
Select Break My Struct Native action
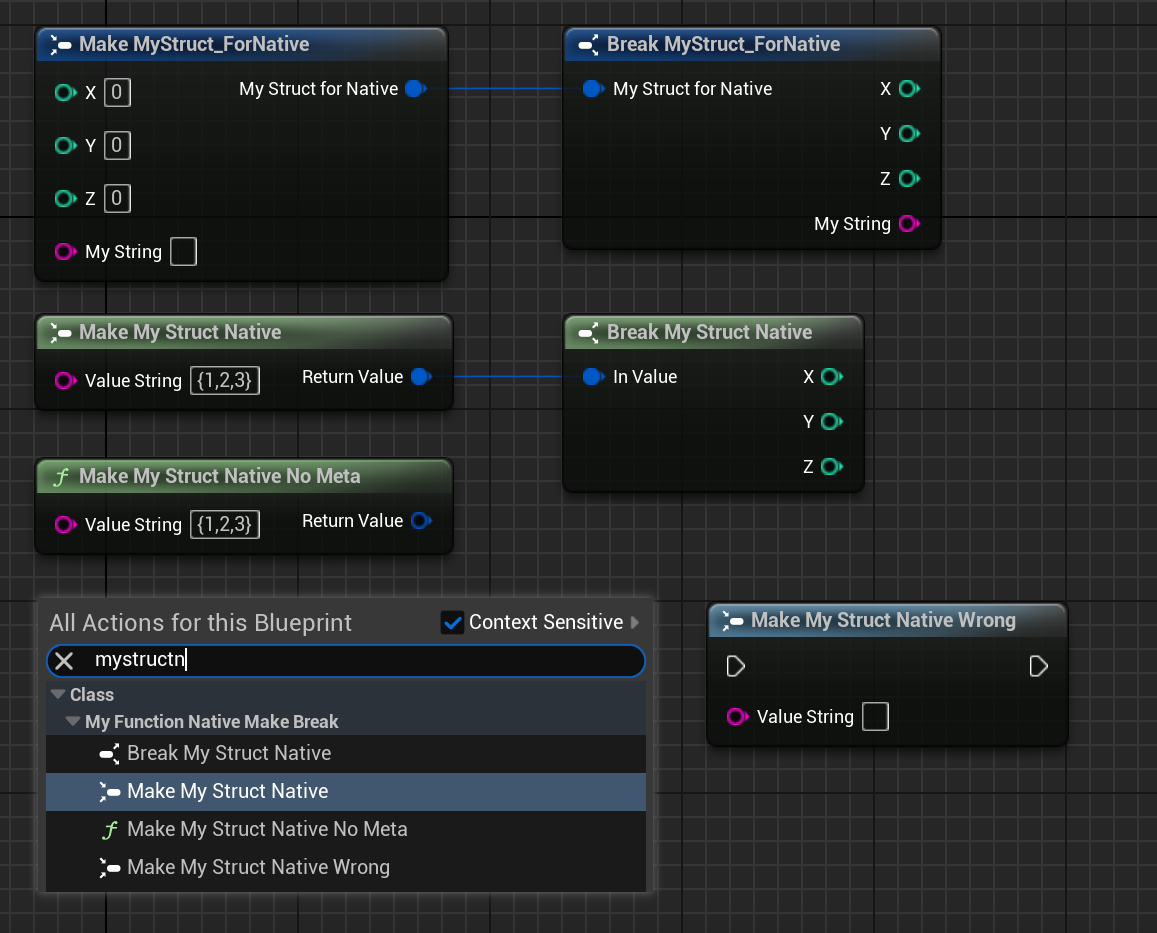pos(229,753)
